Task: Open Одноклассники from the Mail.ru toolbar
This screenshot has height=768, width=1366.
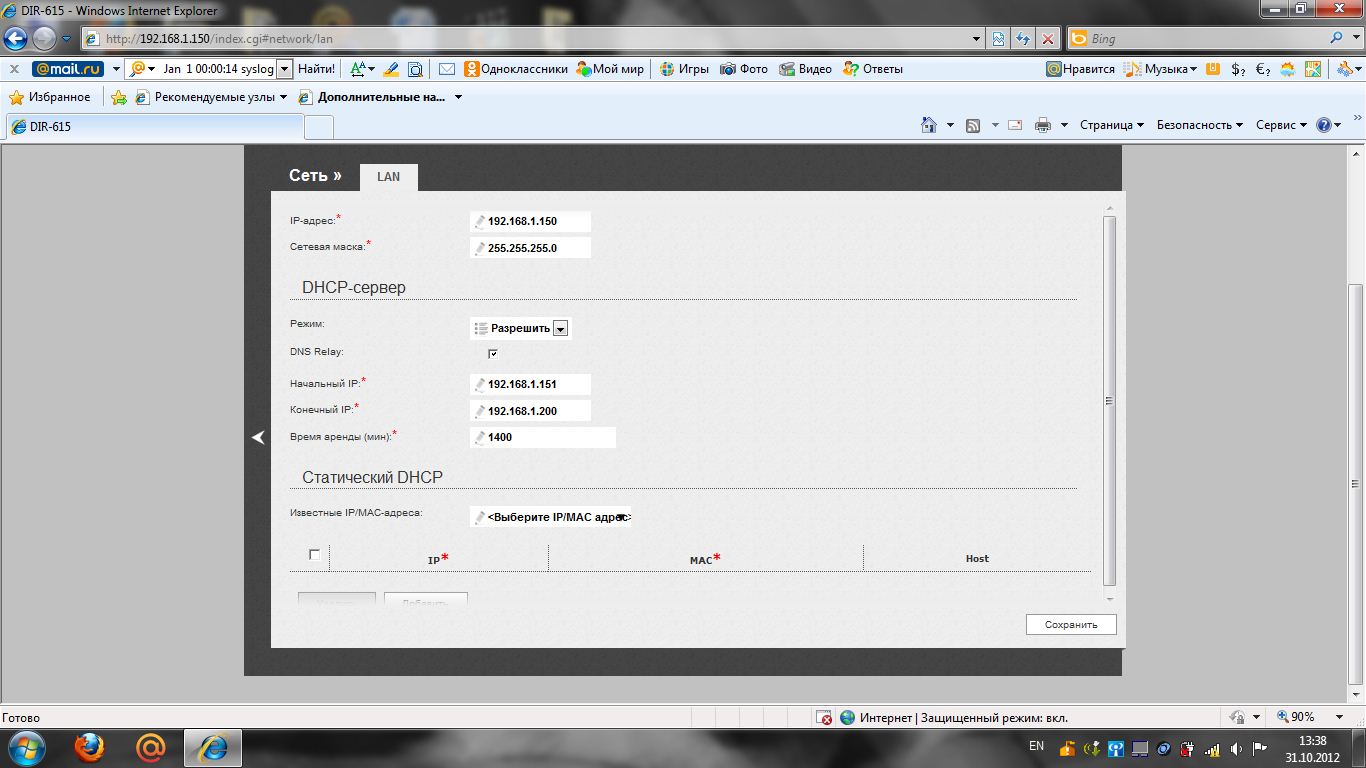Action: pyautogui.click(x=516, y=69)
